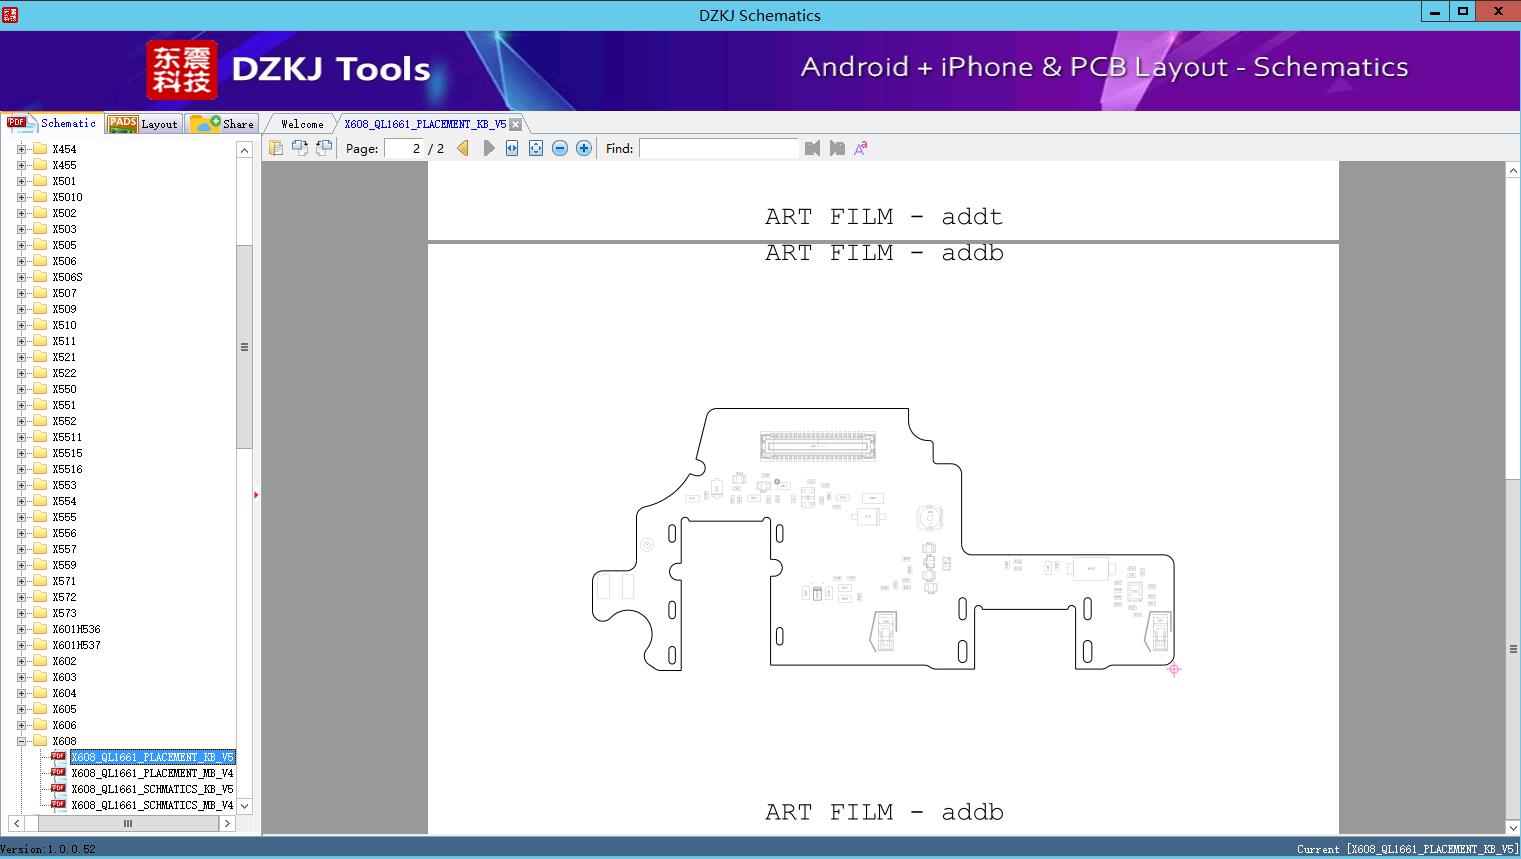Expand the X601H536 tree node
This screenshot has width=1521, height=859.
pyautogui.click(x=21, y=628)
